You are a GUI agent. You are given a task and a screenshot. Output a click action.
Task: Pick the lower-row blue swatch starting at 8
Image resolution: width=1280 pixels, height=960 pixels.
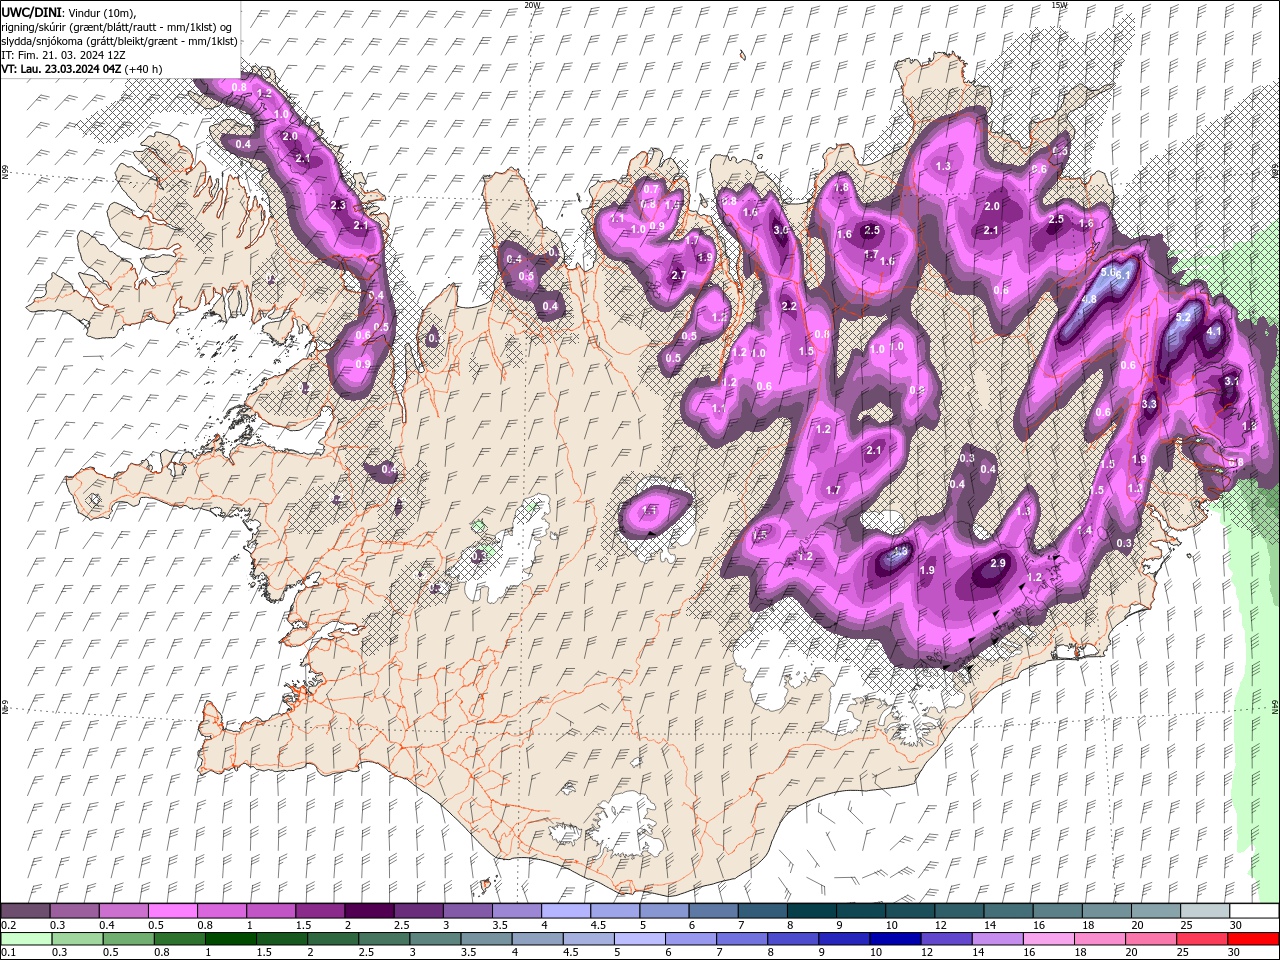click(791, 939)
